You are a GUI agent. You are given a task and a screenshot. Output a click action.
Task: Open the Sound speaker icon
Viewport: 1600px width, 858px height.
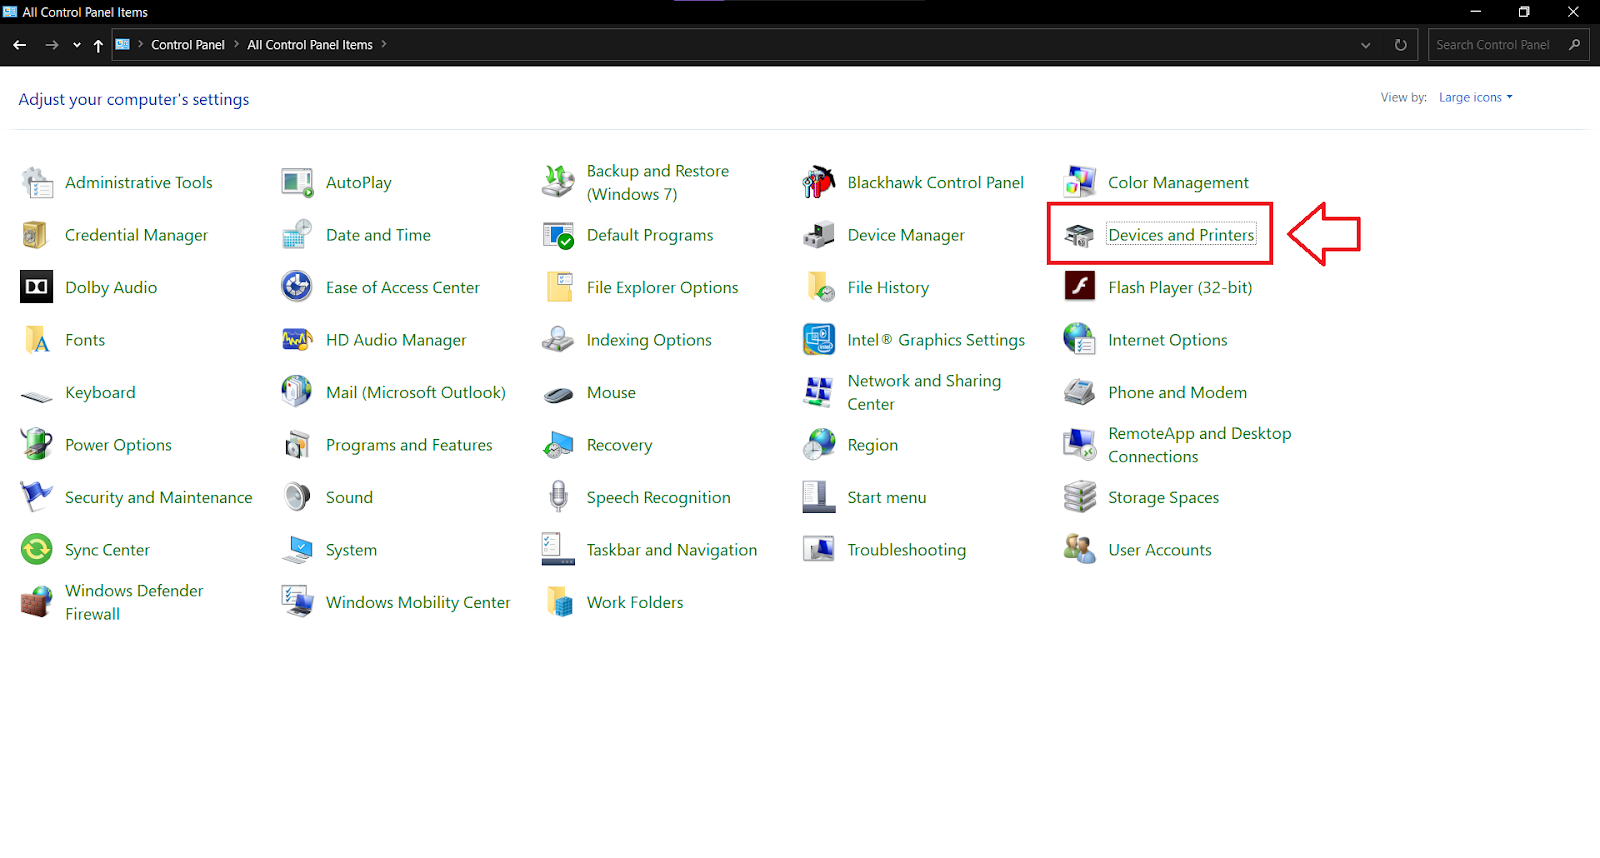click(x=297, y=497)
